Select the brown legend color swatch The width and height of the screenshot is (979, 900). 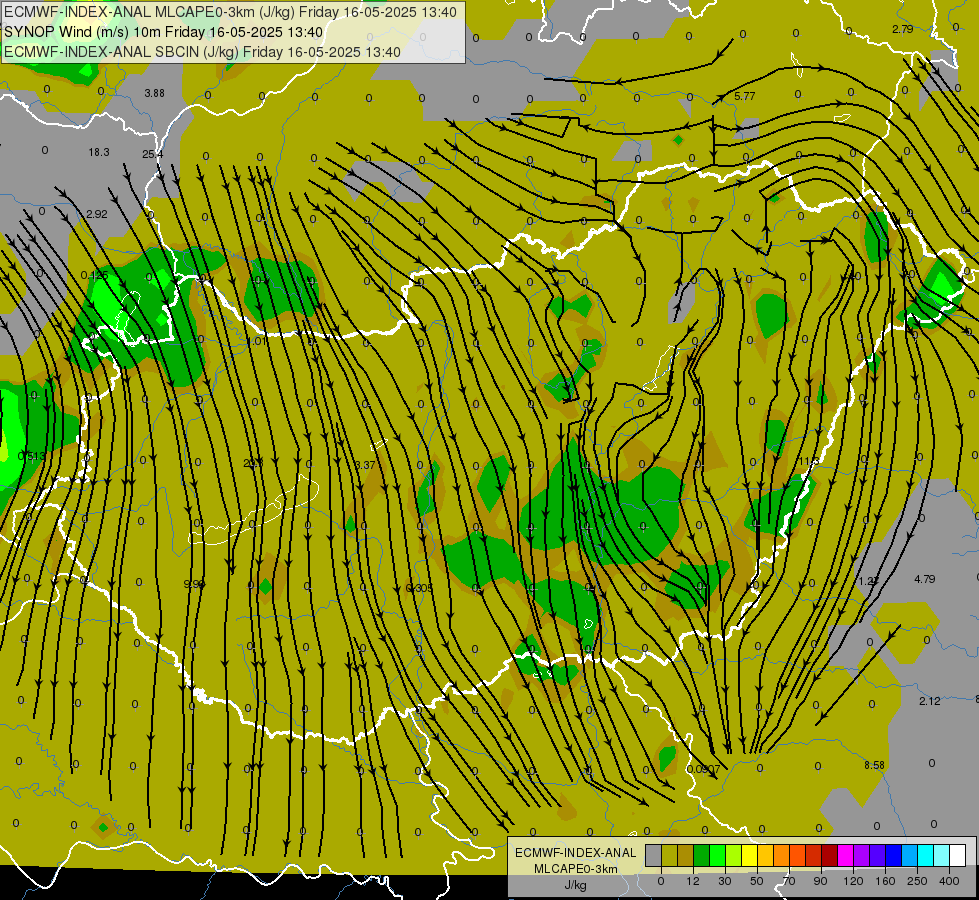[x=686, y=856]
